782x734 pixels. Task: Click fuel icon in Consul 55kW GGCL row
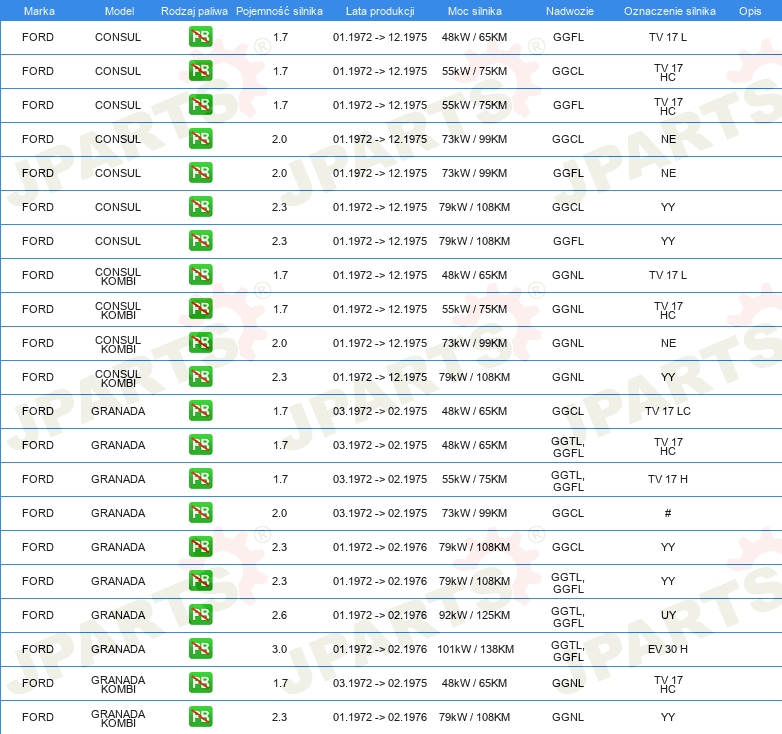pyautogui.click(x=200, y=71)
